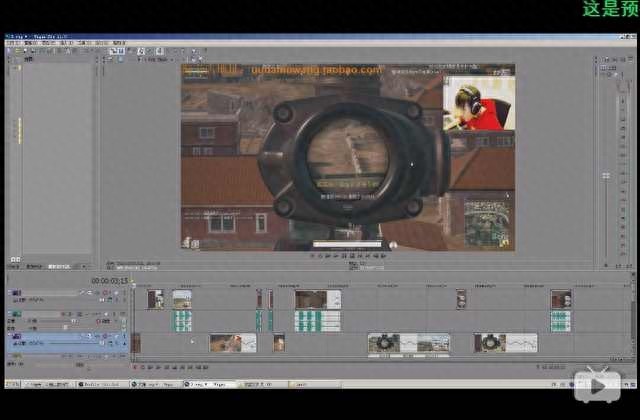
Task: Click the master volume fader in mixer
Action: coord(605,176)
